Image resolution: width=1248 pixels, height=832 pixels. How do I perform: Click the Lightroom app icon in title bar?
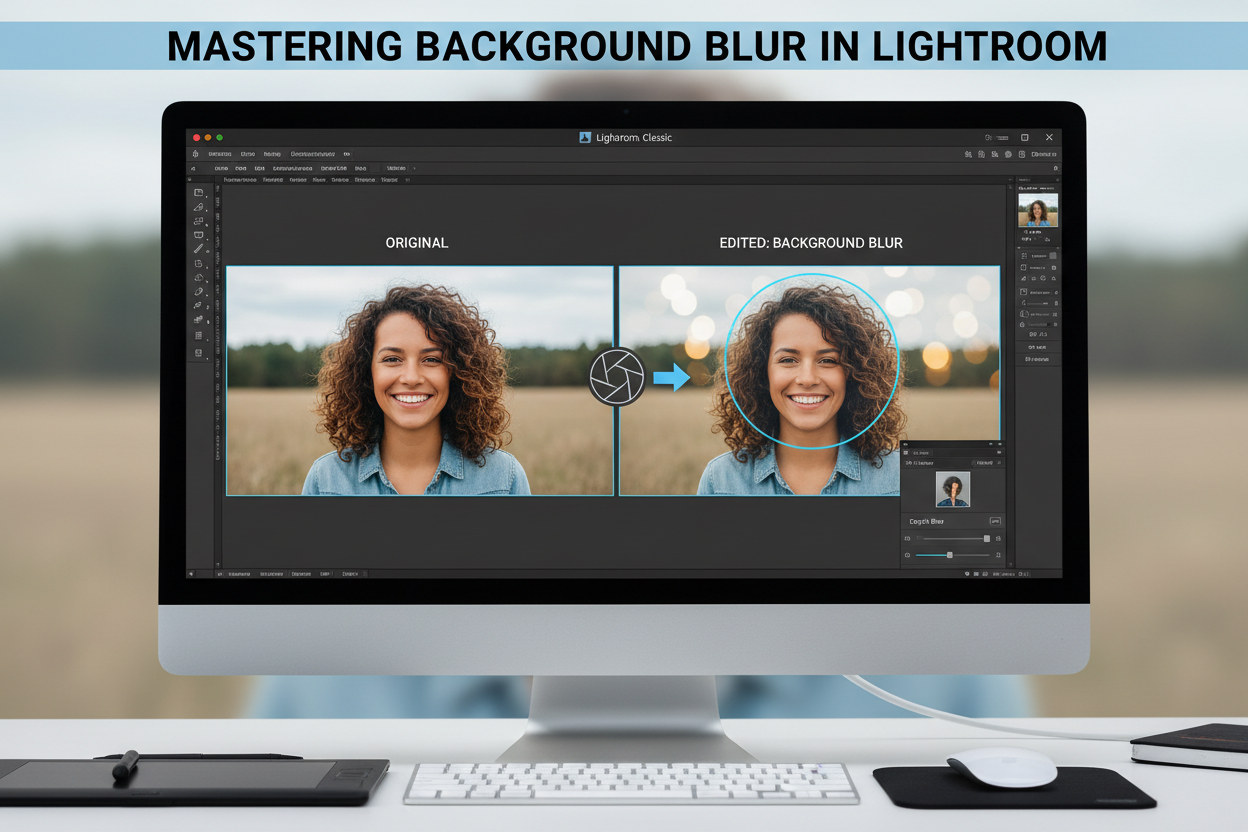(585, 137)
